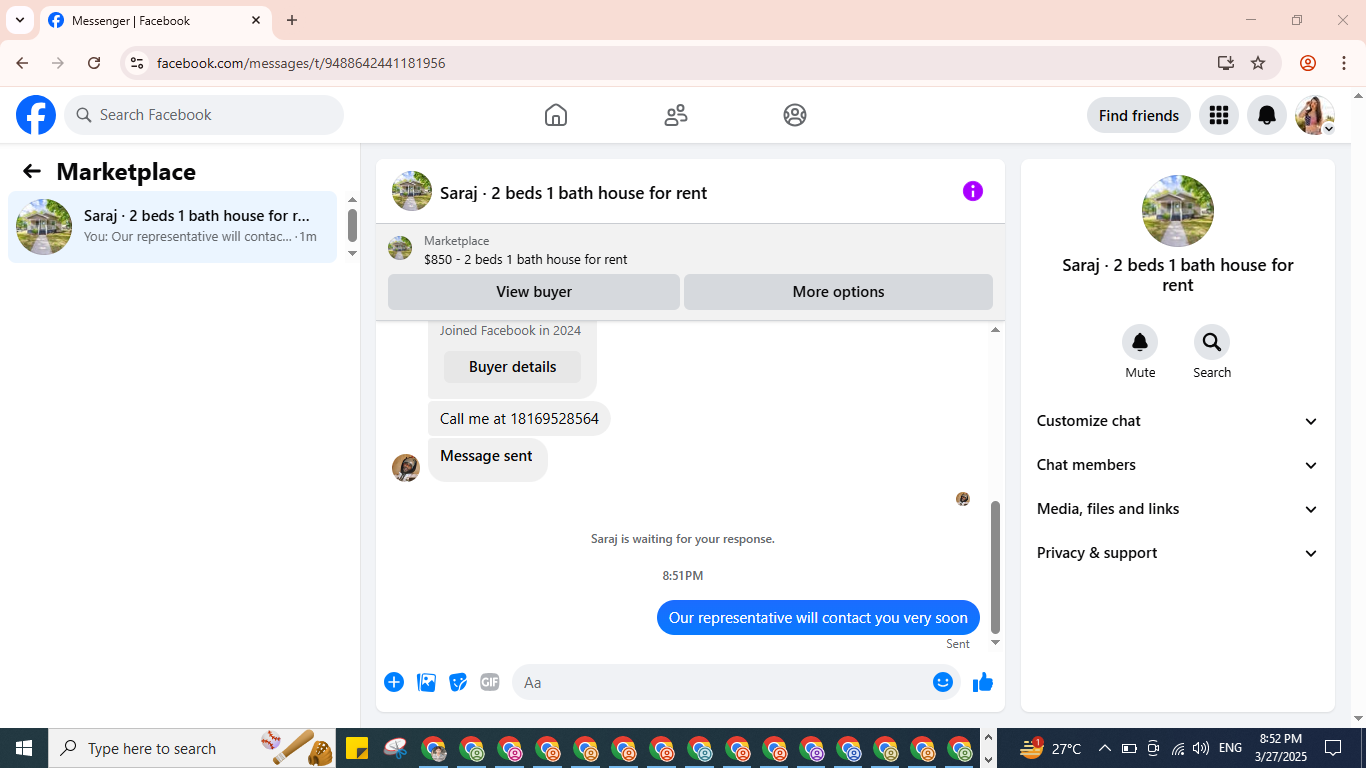Image resolution: width=1366 pixels, height=768 pixels.
Task: Click the taskbar search box
Action: 193,748
